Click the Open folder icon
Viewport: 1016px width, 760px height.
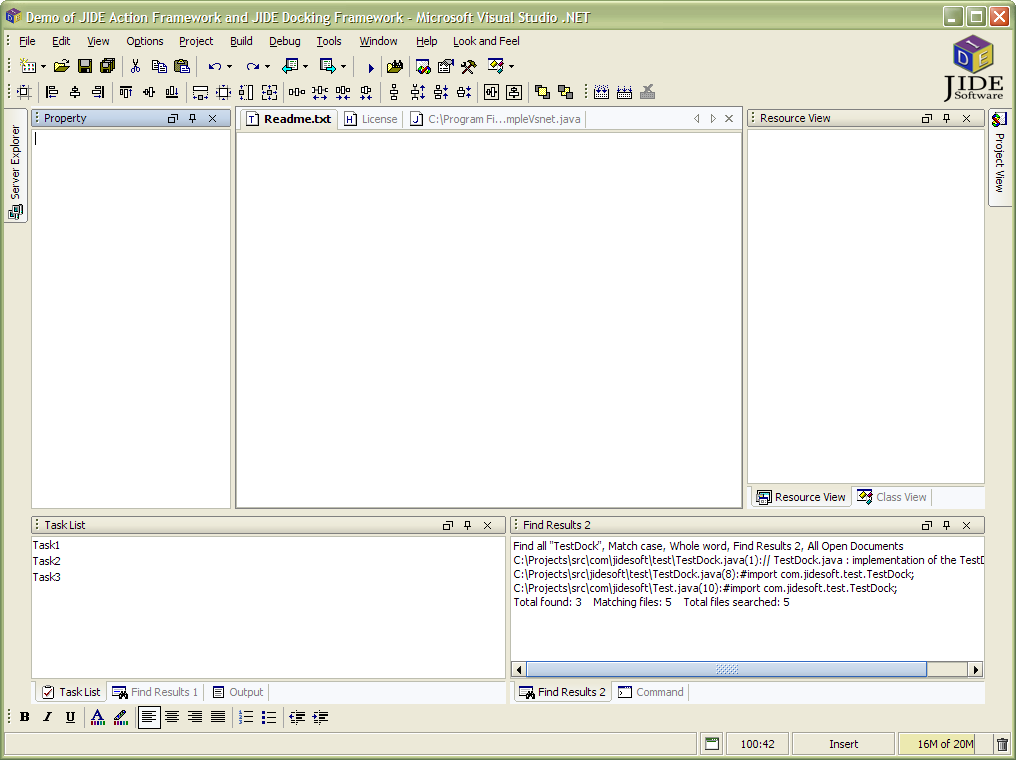click(62, 66)
